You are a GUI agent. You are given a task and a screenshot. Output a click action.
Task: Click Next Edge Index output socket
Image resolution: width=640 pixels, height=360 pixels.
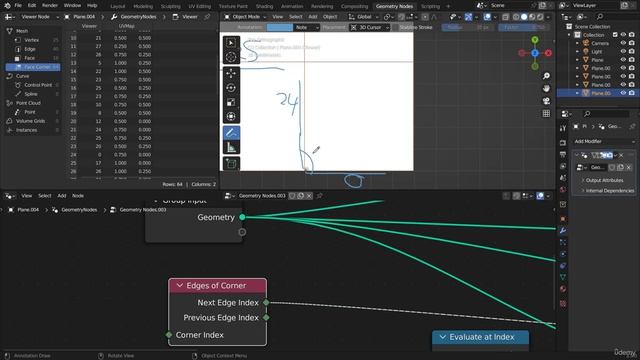tap(266, 302)
